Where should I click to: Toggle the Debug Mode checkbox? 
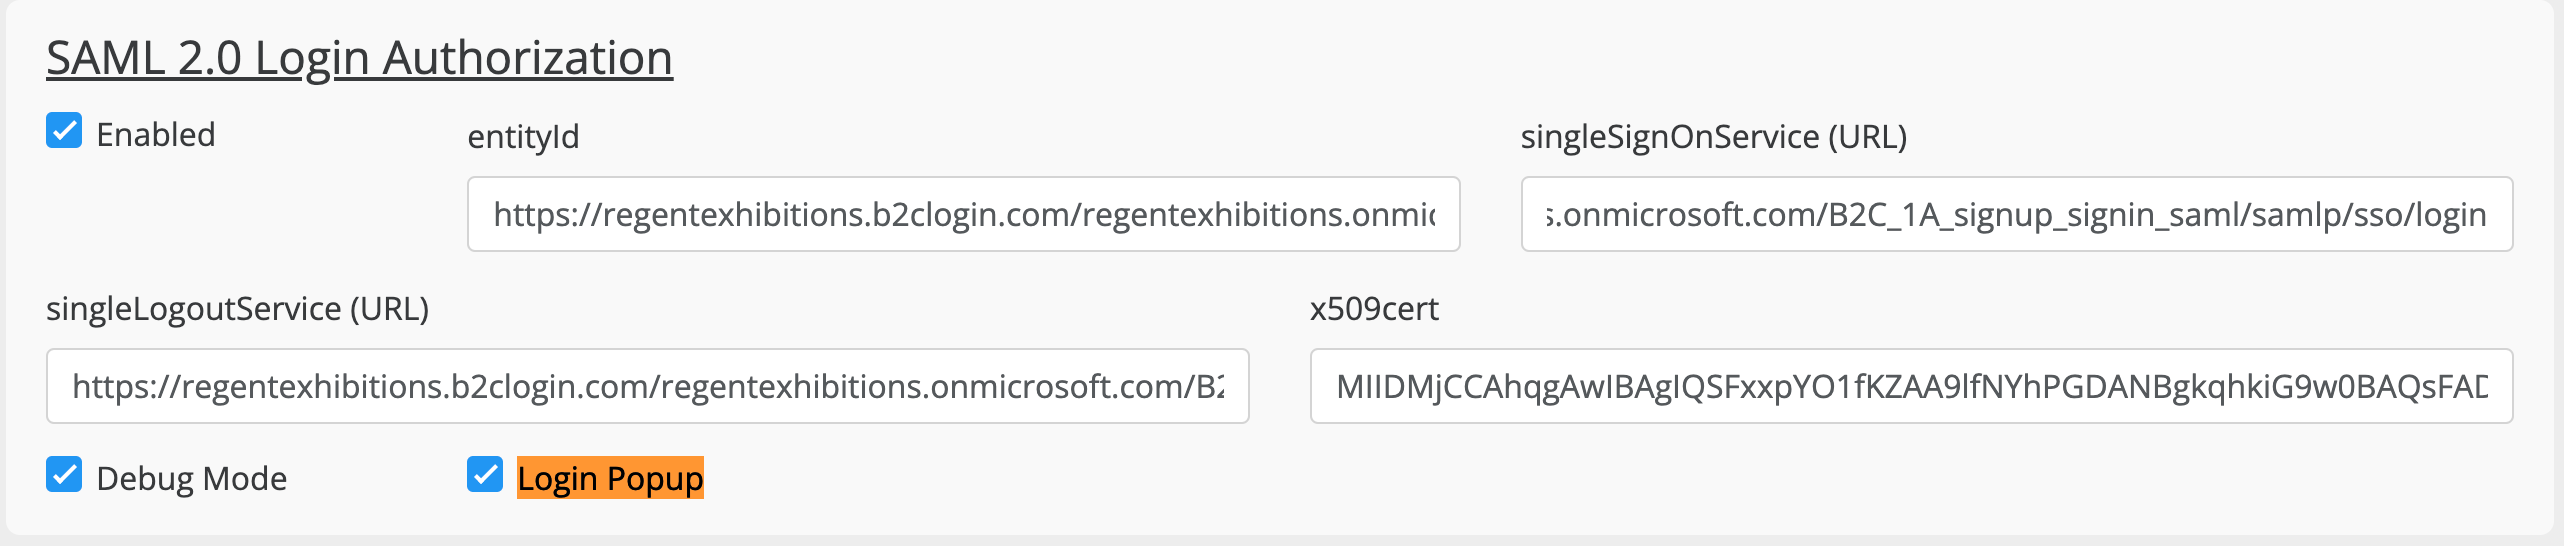pyautogui.click(x=64, y=475)
